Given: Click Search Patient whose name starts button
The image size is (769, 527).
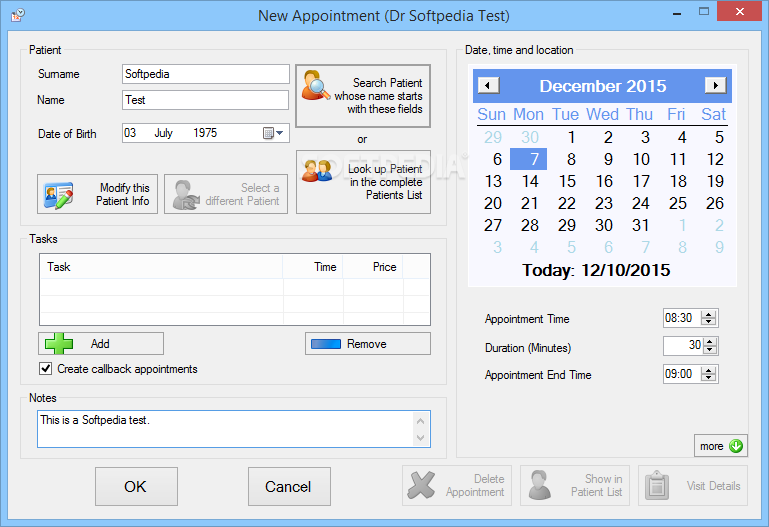Looking at the screenshot, I should [363, 96].
